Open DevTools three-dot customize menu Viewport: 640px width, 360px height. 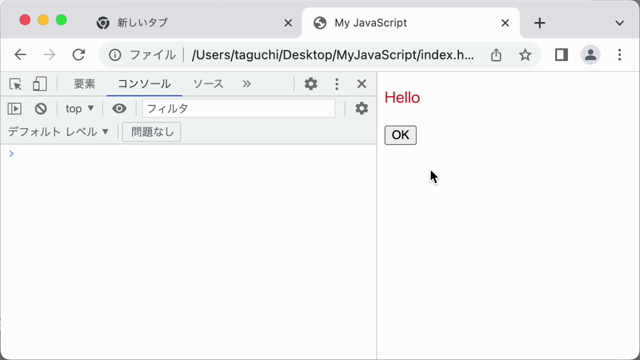point(337,84)
